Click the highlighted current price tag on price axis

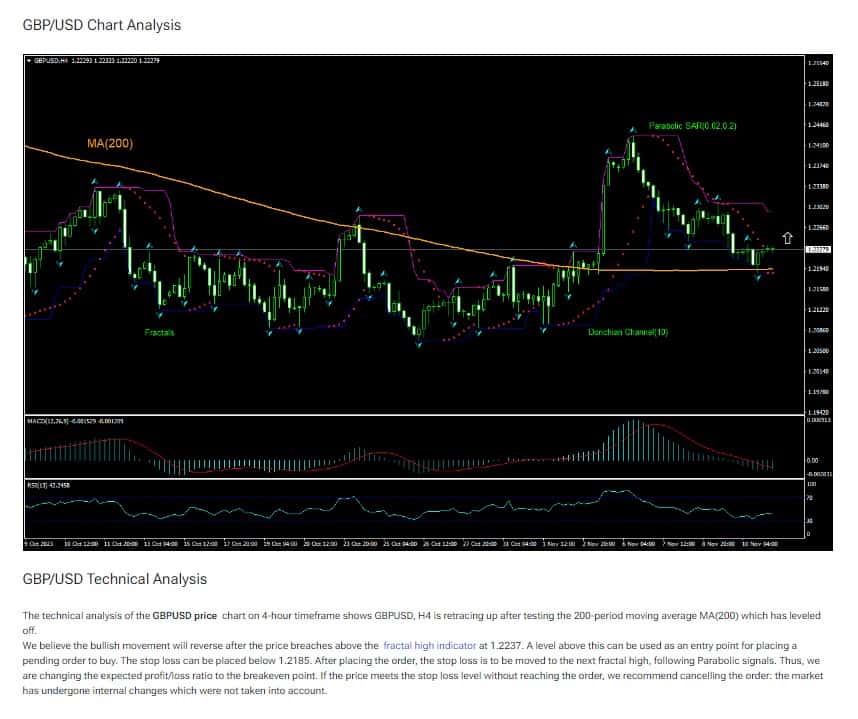818,250
